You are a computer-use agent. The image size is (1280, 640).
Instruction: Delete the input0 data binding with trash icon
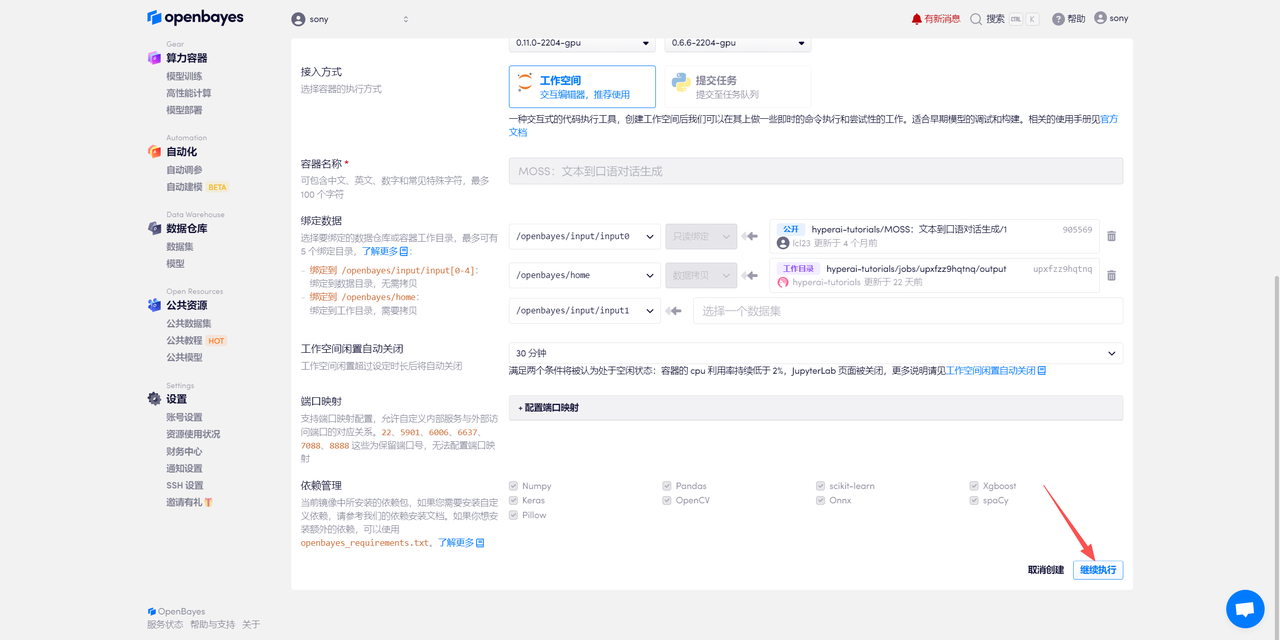pos(1111,237)
